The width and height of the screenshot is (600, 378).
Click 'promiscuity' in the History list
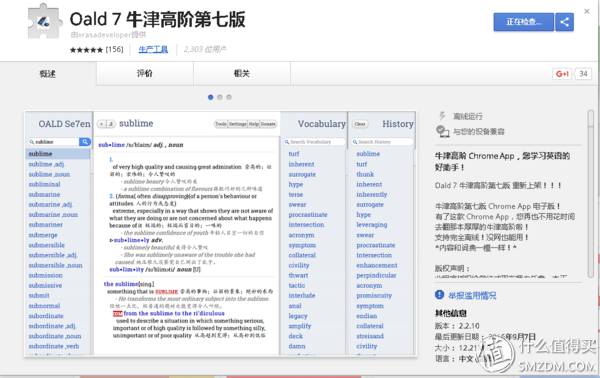point(374,296)
